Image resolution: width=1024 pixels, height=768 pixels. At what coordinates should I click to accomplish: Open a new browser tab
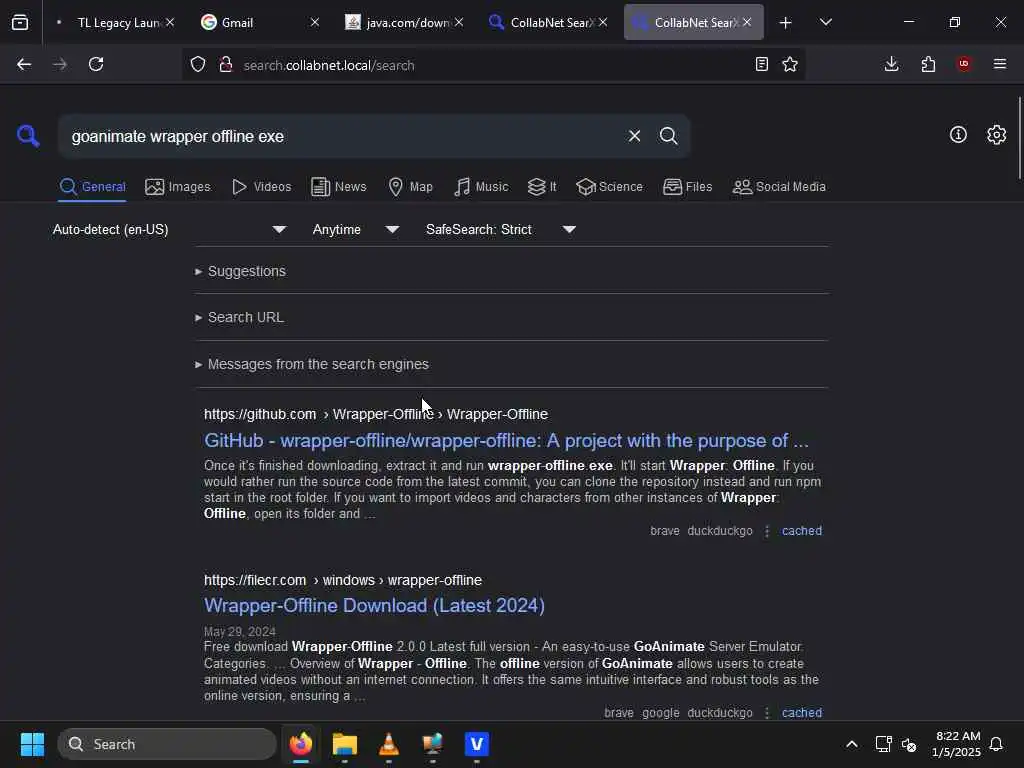pos(785,22)
